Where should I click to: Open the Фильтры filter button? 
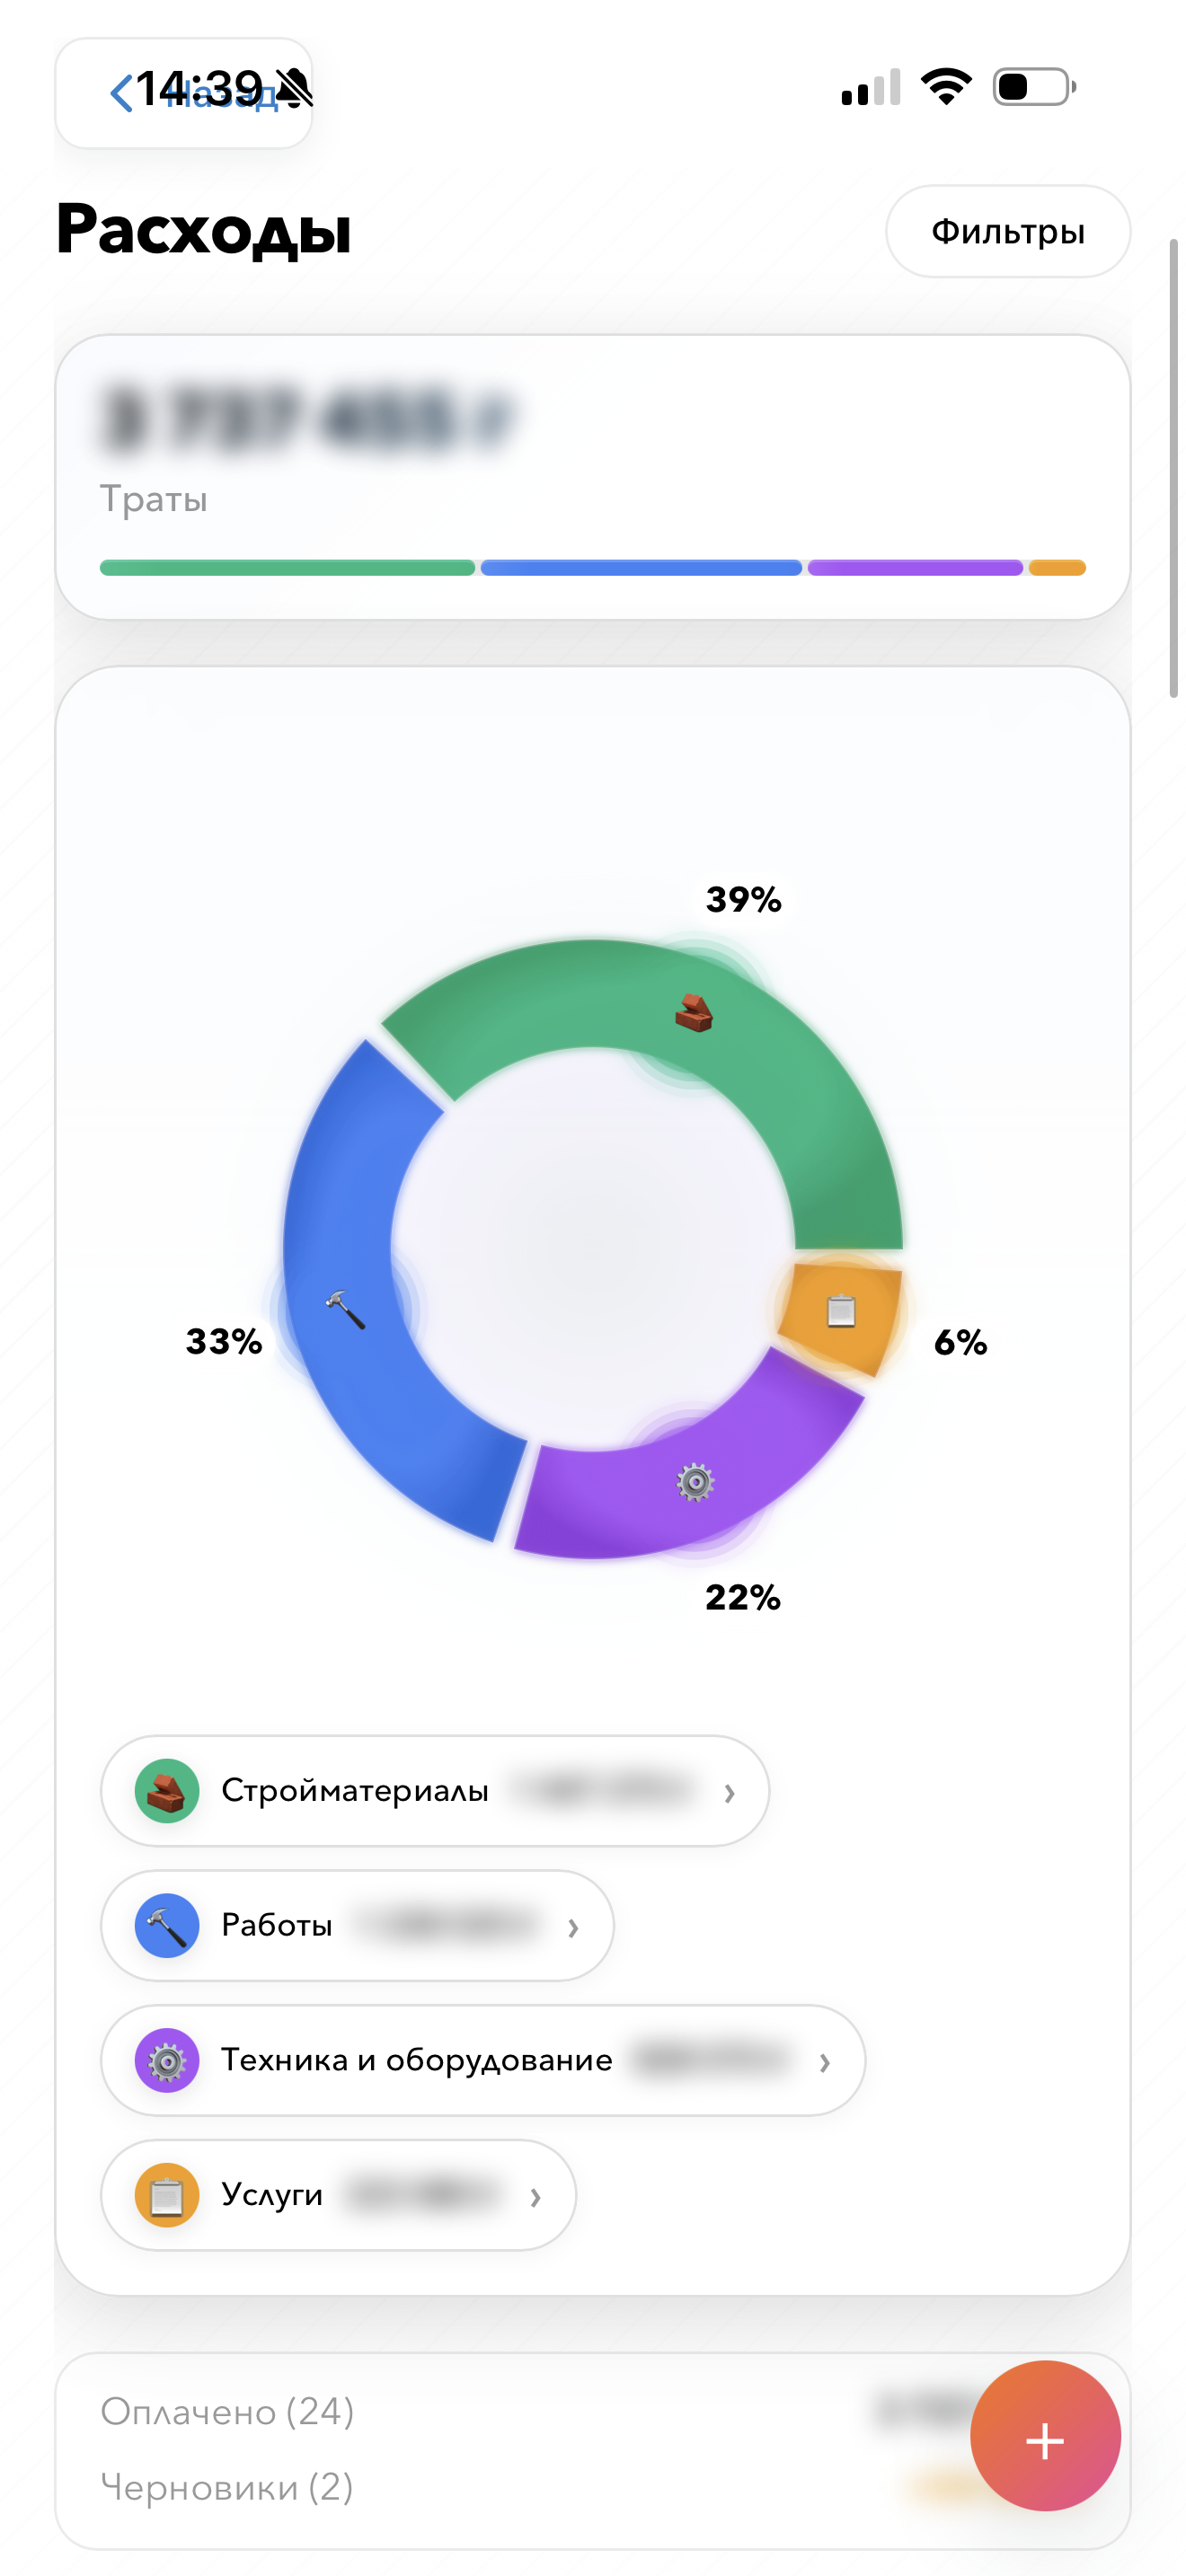(x=1007, y=231)
